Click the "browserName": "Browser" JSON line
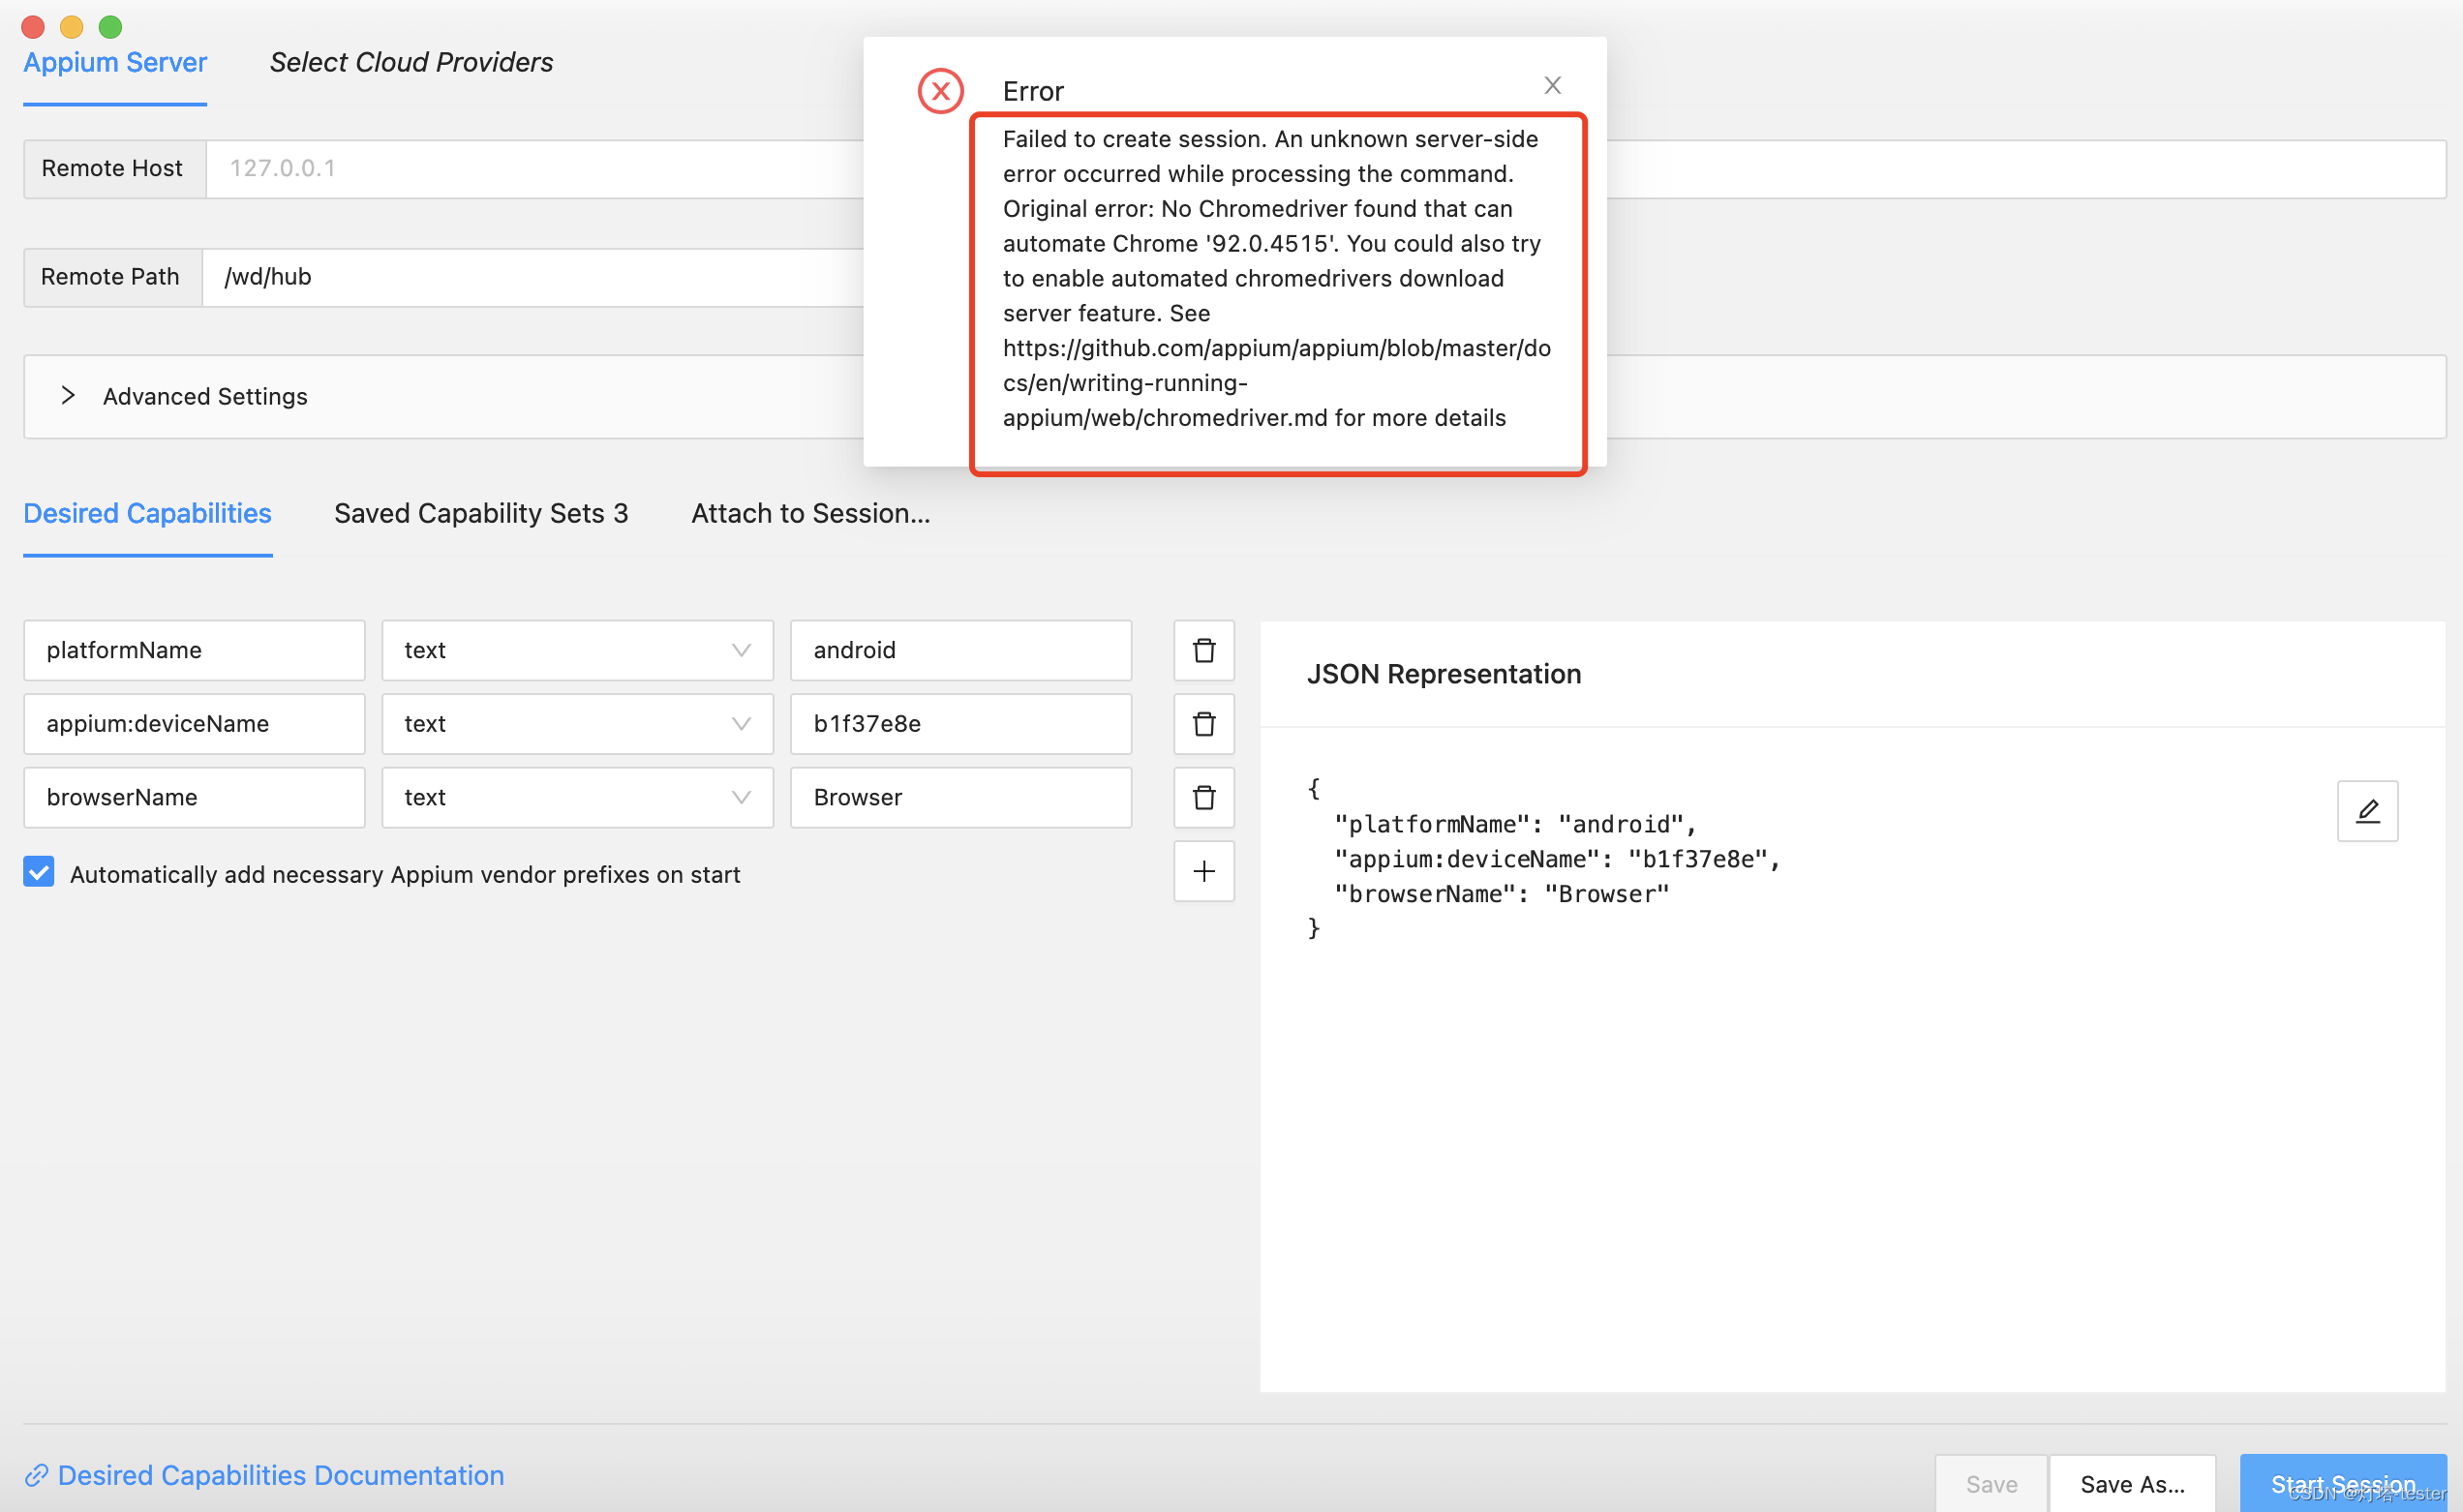The height and width of the screenshot is (1512, 2463). tap(1501, 894)
